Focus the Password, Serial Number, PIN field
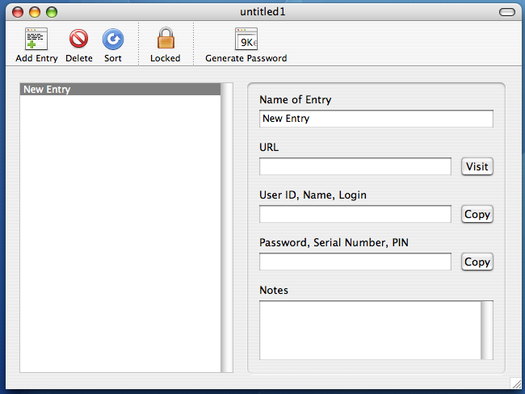The height and width of the screenshot is (394, 525). click(355, 262)
